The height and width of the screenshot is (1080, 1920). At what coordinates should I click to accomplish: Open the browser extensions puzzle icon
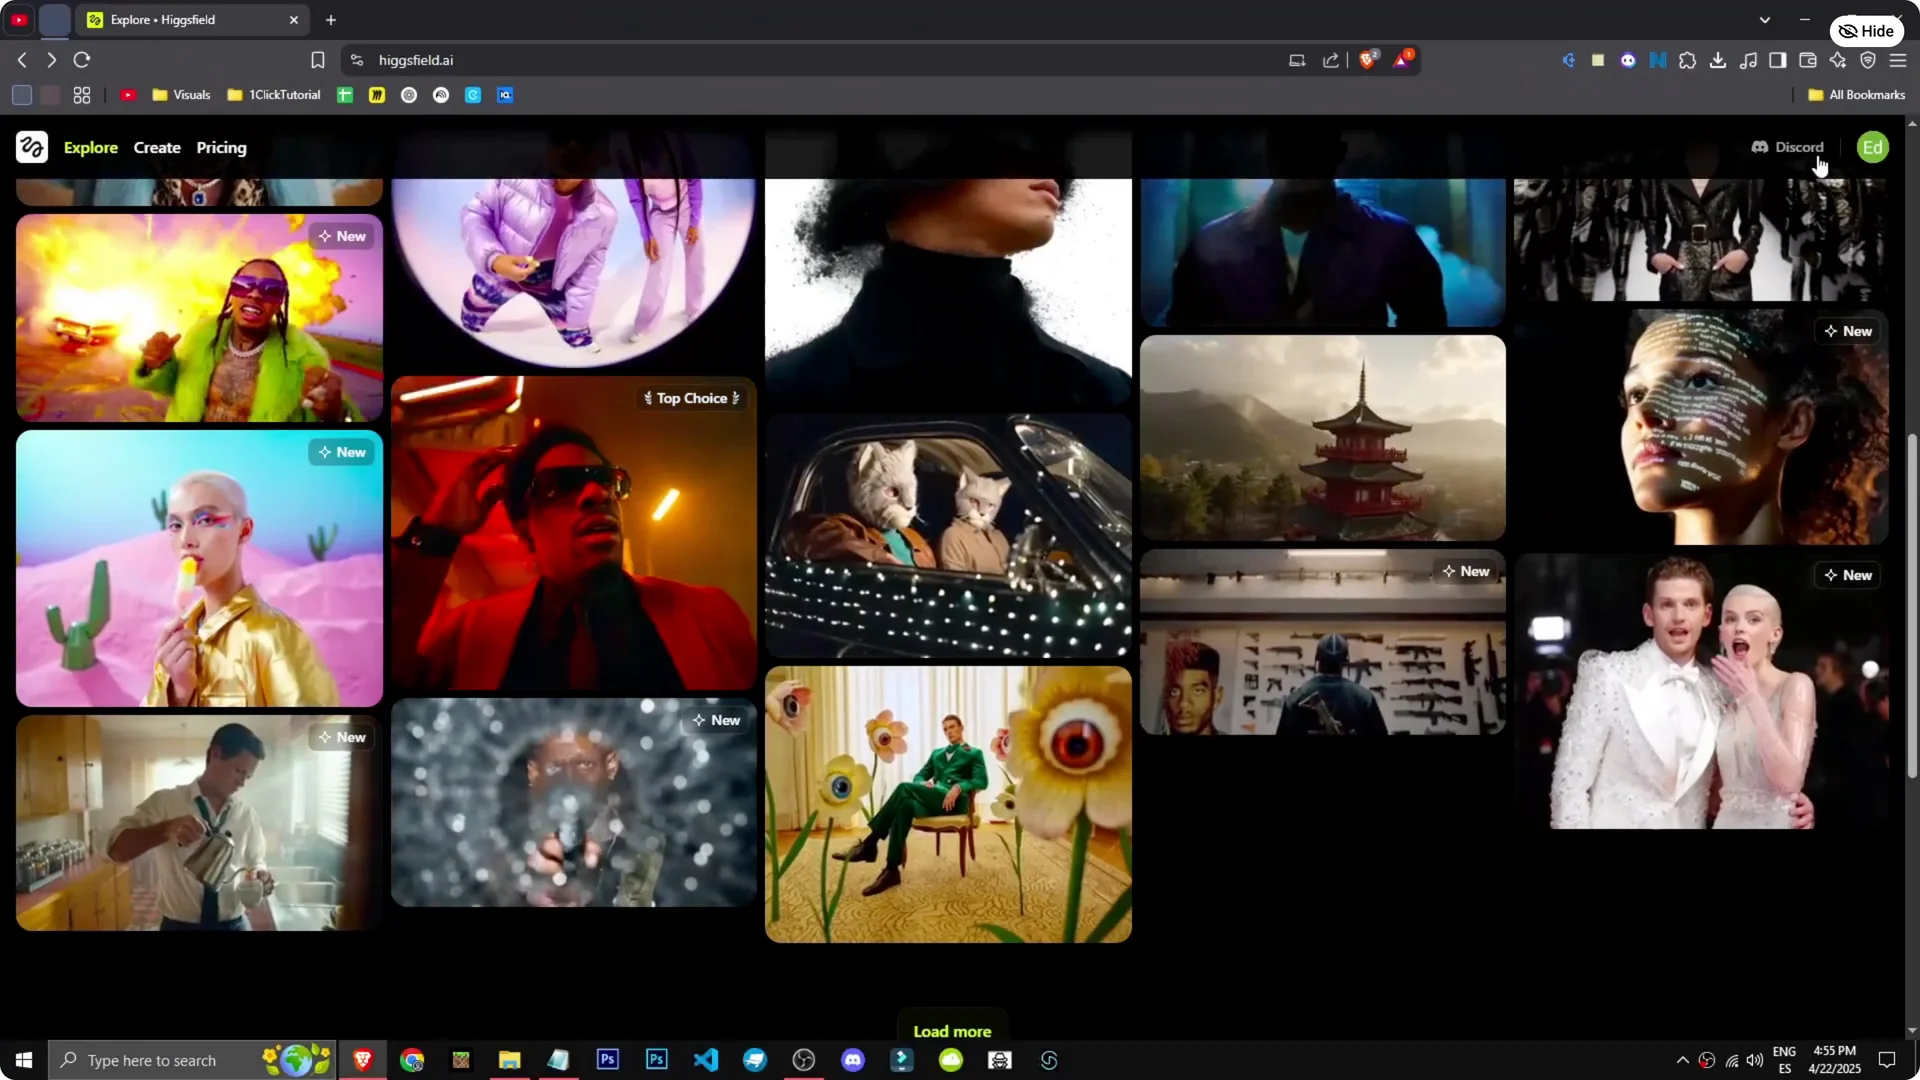(x=1688, y=60)
